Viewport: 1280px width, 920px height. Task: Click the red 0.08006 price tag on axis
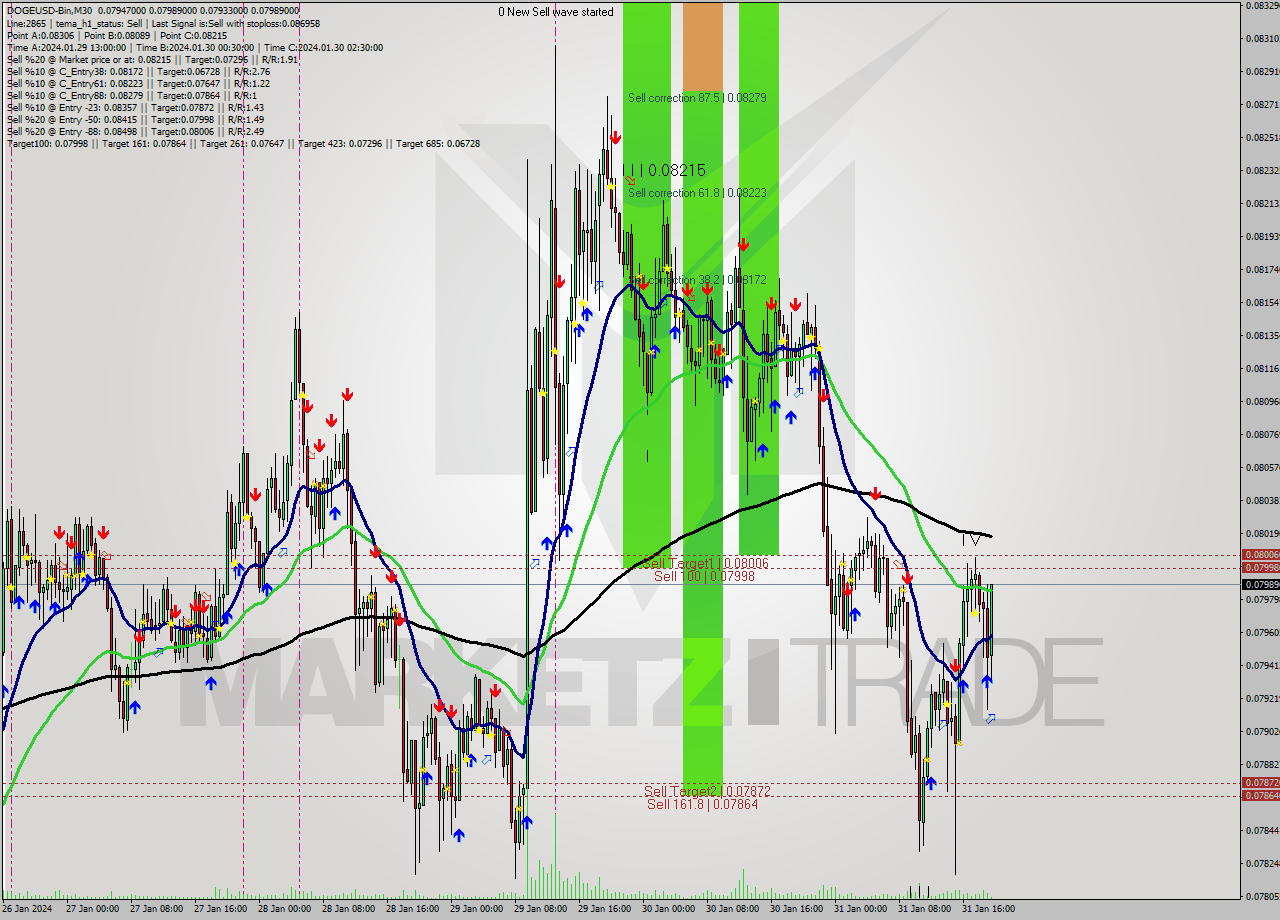(1261, 554)
